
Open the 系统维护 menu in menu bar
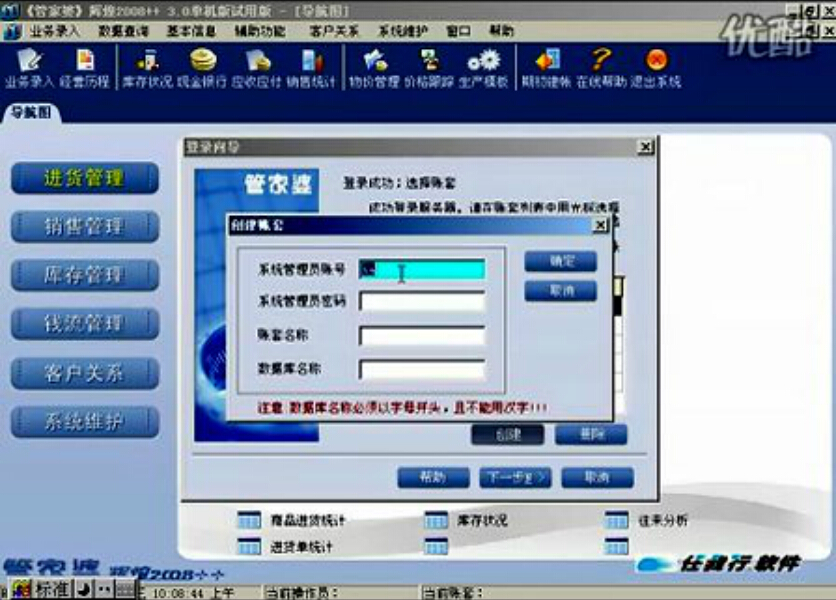pyautogui.click(x=403, y=31)
